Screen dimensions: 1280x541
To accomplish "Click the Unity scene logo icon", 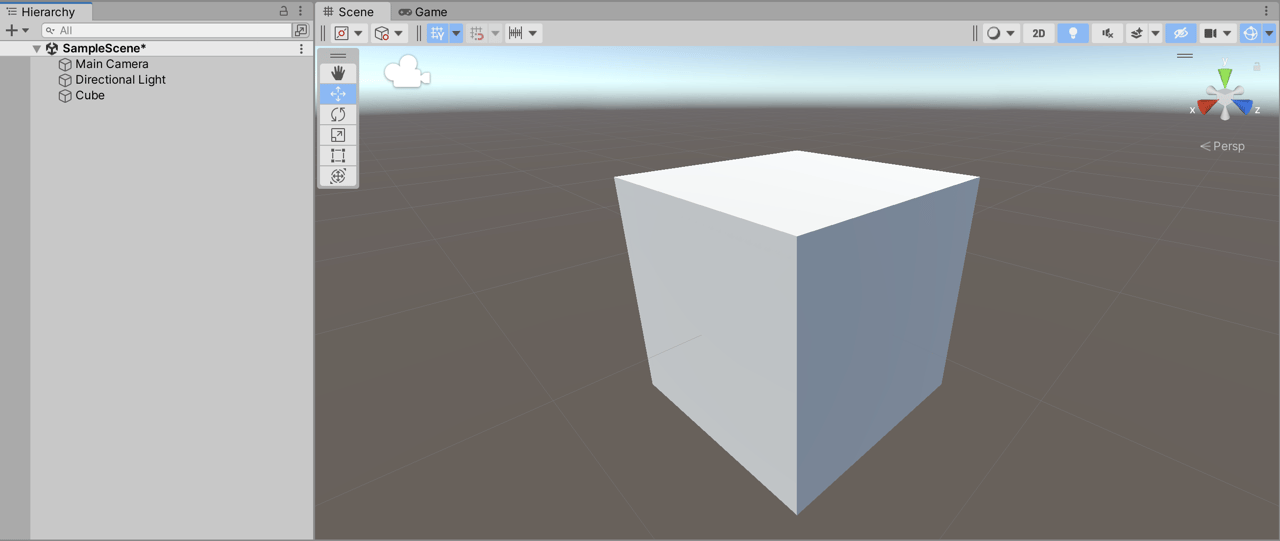I will tap(52, 48).
